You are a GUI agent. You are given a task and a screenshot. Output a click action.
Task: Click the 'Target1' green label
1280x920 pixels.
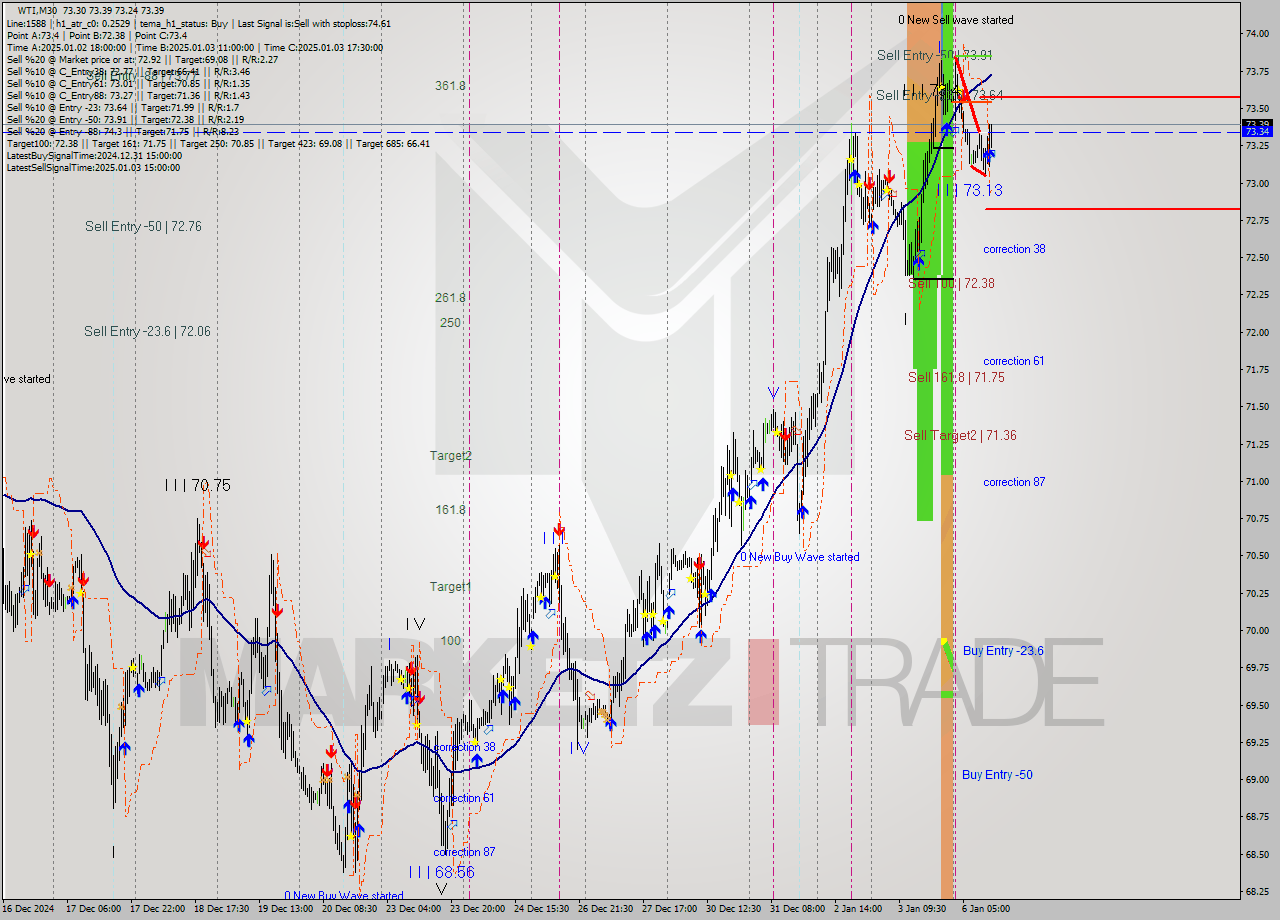[450, 587]
